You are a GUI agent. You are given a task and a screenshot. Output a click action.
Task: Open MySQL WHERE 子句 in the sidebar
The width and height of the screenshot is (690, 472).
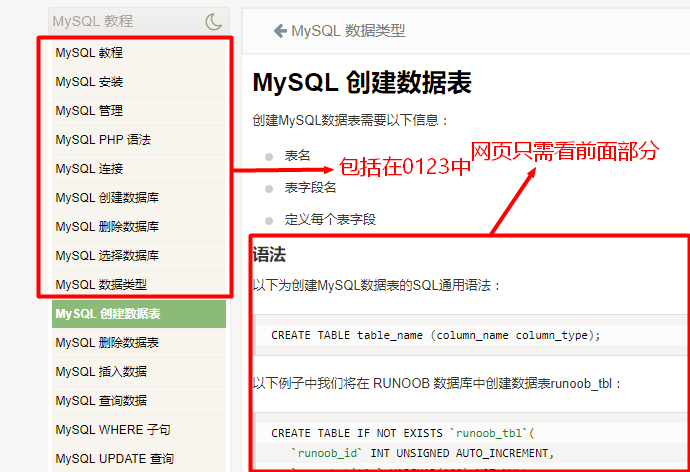pos(139,430)
